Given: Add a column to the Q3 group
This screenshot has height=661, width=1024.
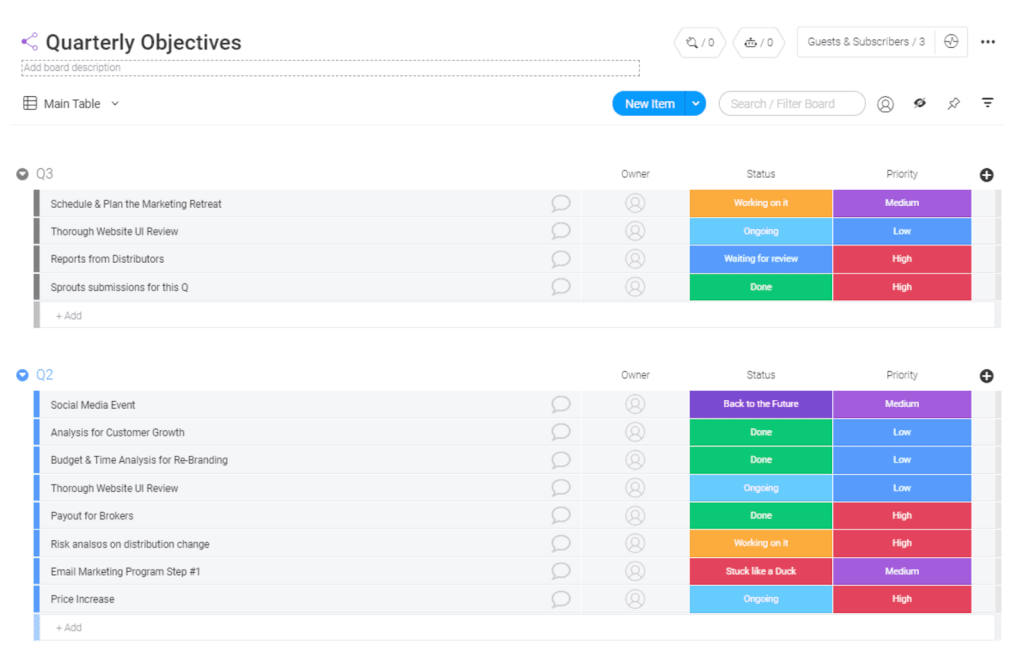Looking at the screenshot, I should point(986,174).
